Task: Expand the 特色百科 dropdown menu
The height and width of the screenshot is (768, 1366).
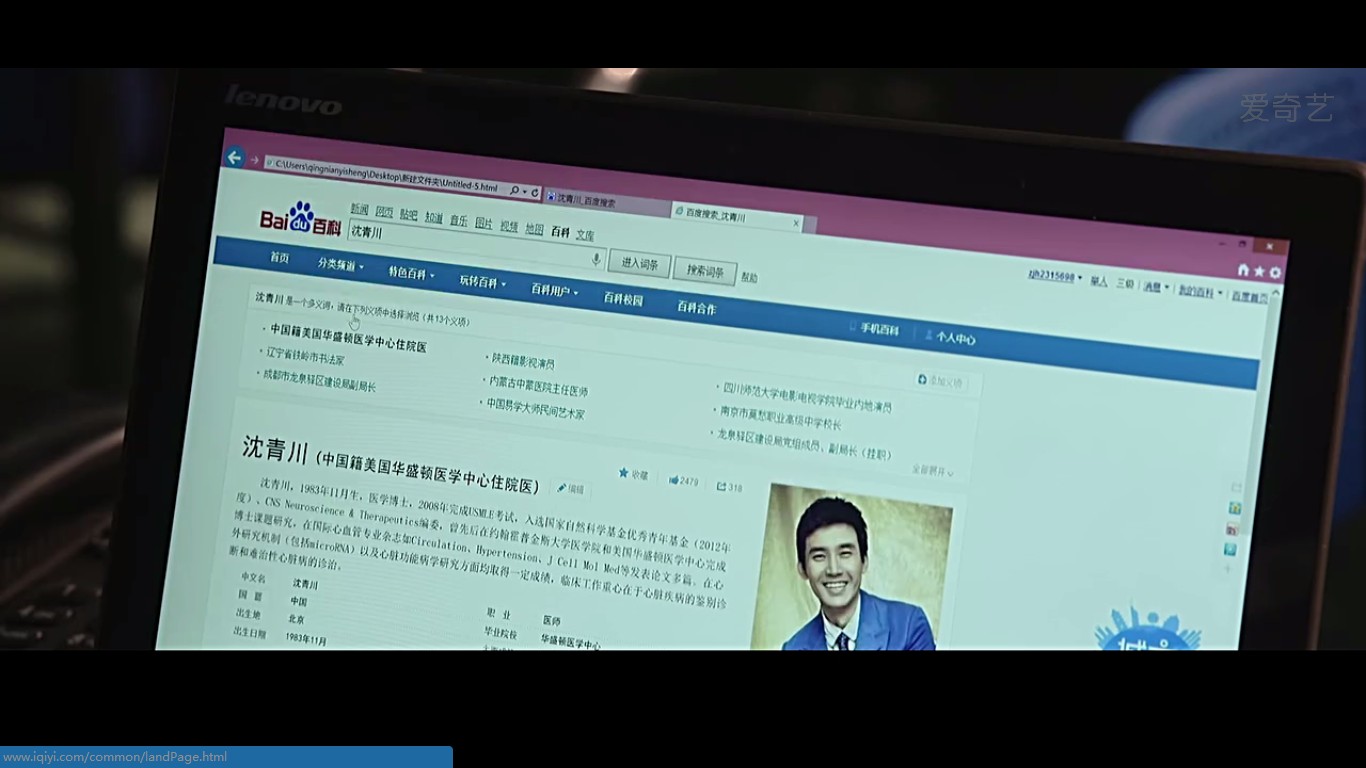Action: pyautogui.click(x=411, y=273)
